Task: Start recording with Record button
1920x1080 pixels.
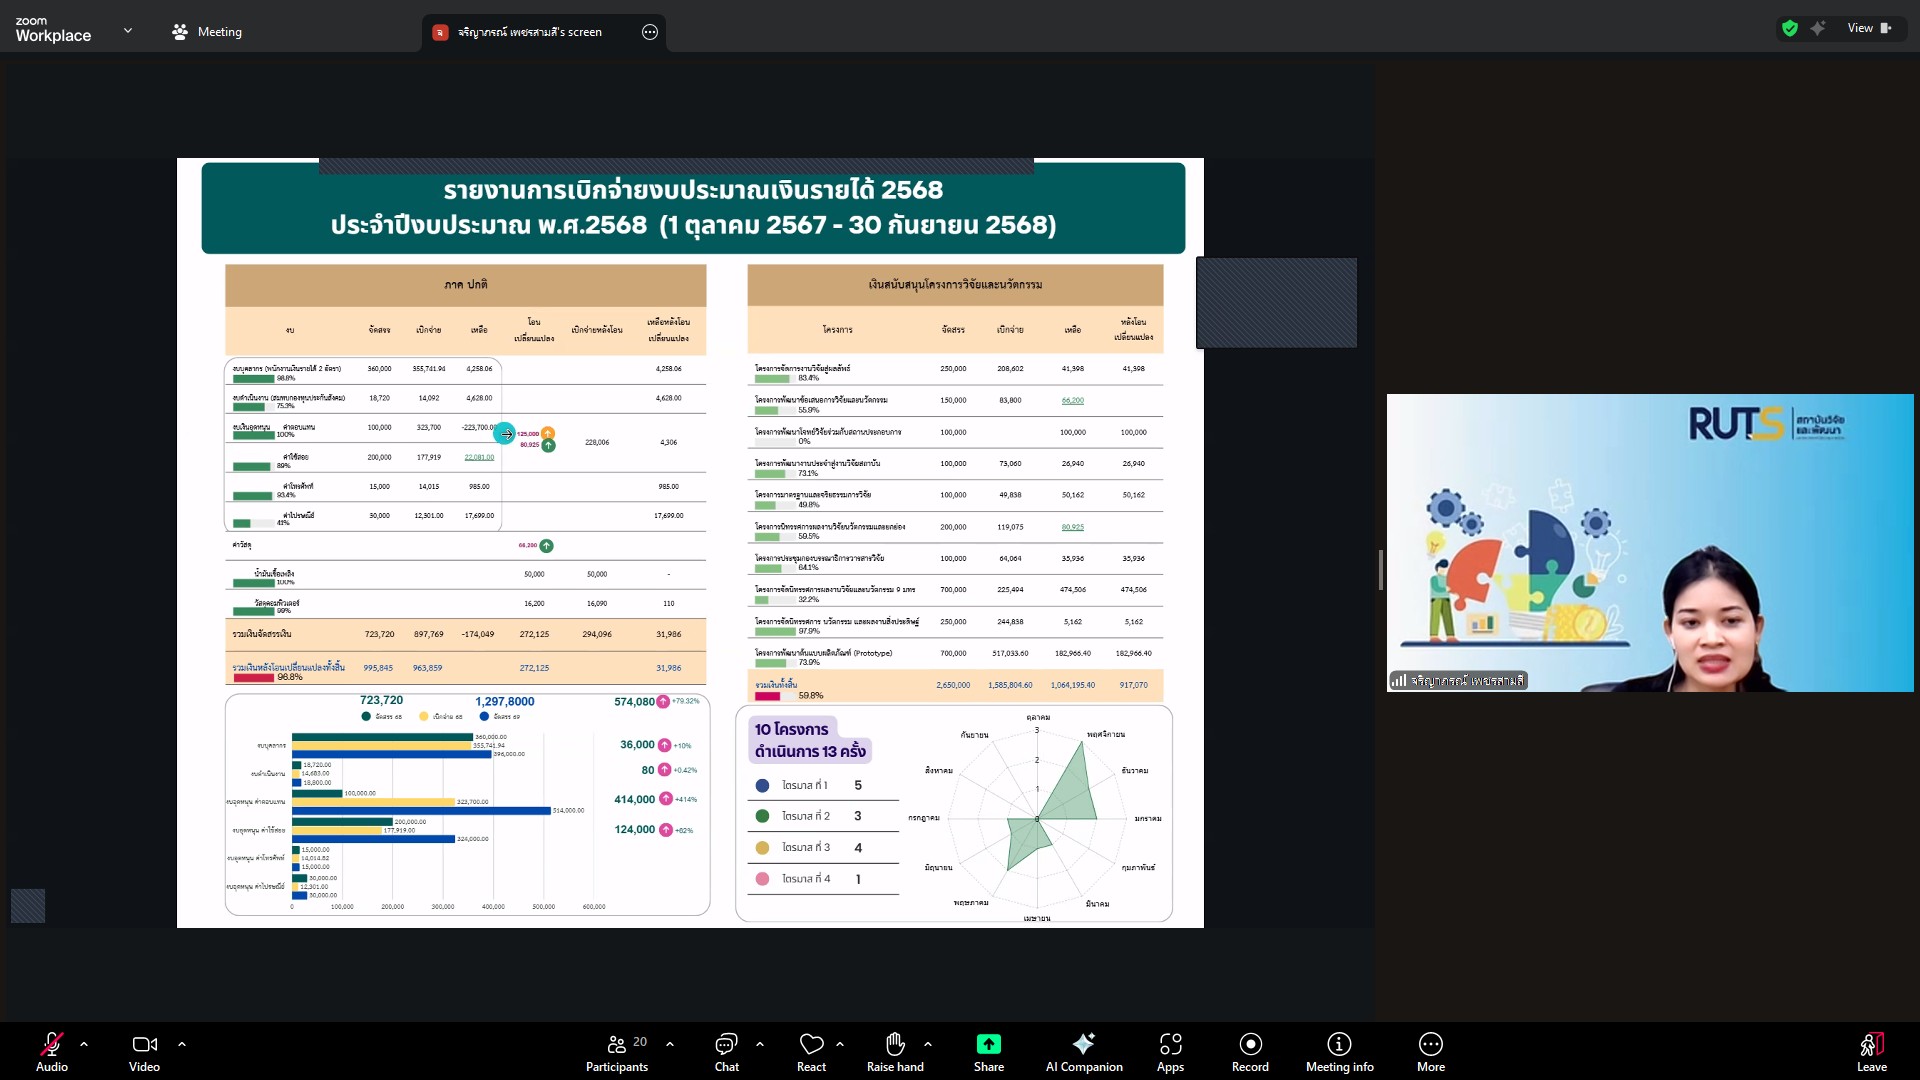Action: tap(1250, 1051)
